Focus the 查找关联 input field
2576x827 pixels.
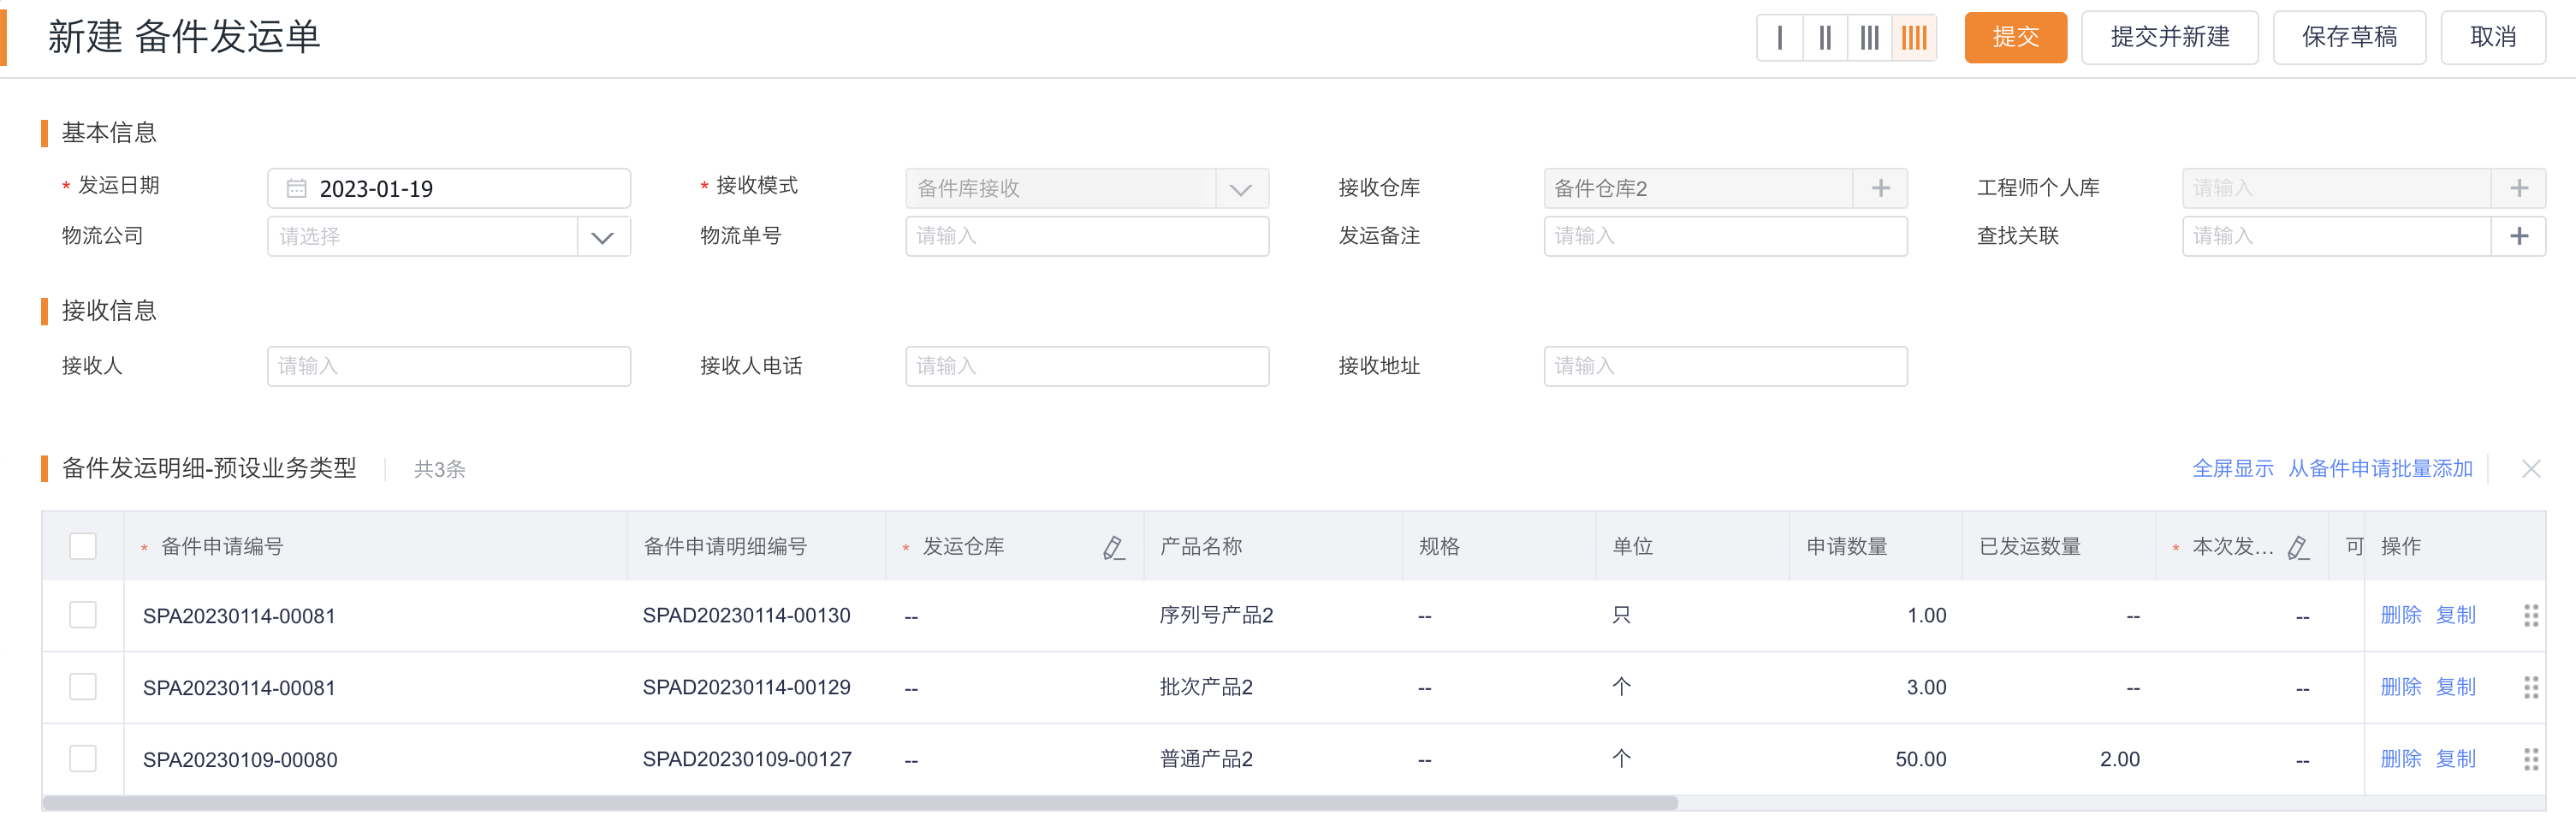[x=2336, y=236]
